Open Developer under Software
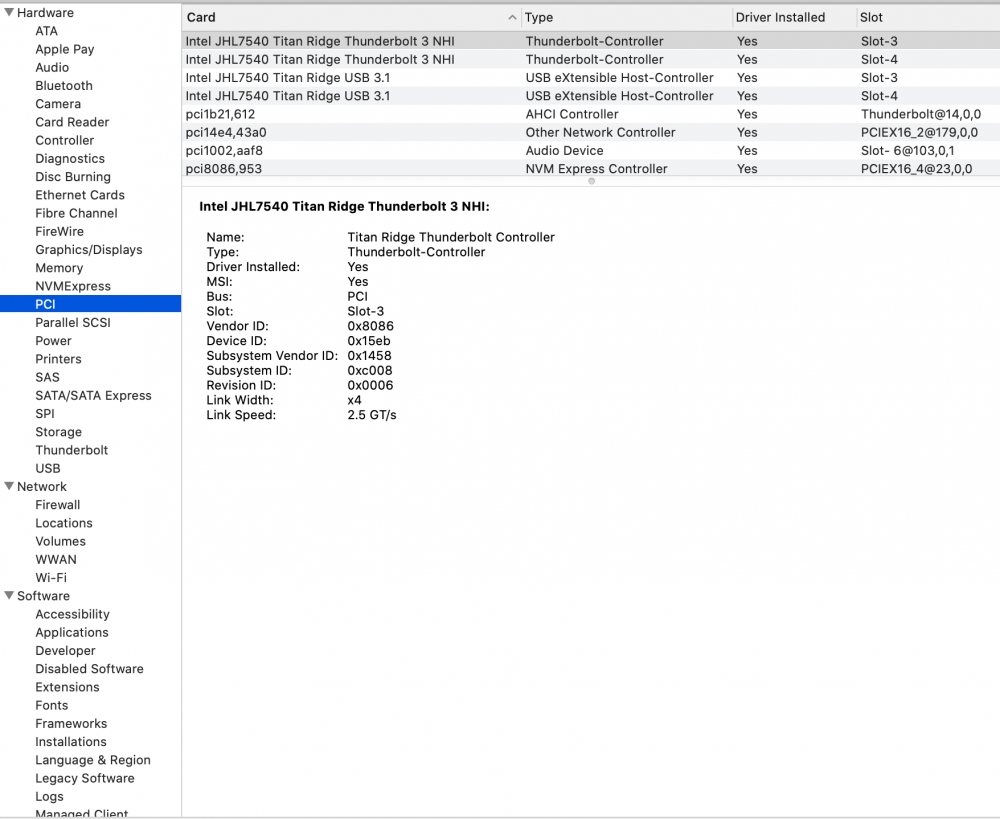The image size is (1000, 819). (x=65, y=650)
